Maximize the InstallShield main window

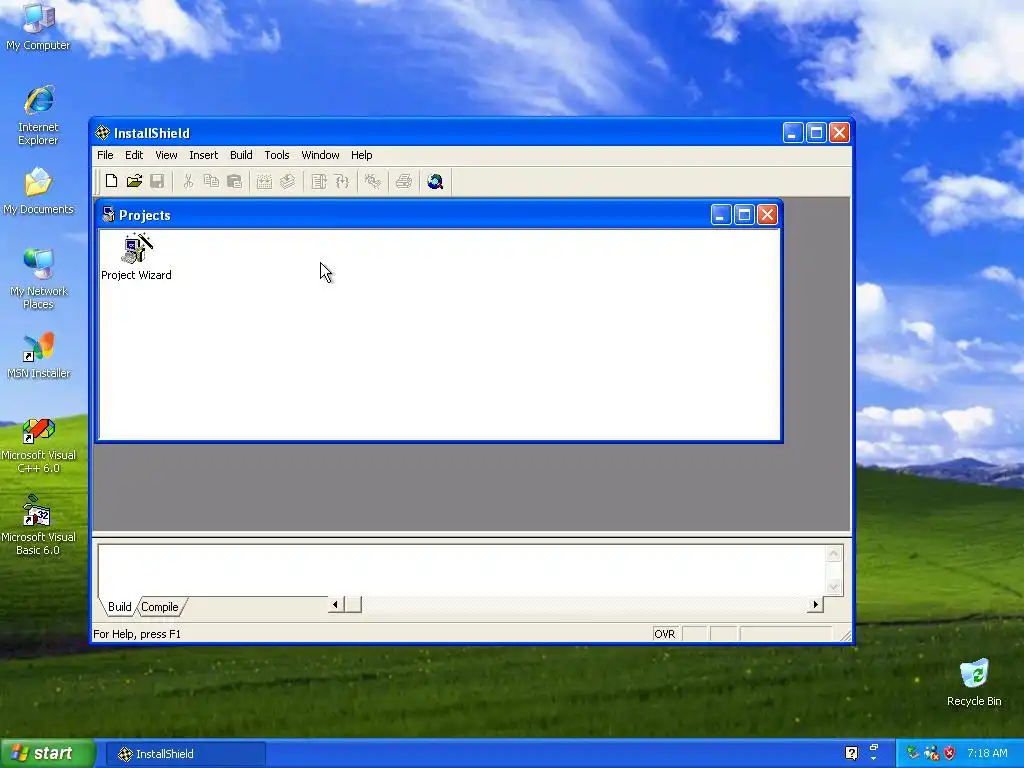pyautogui.click(x=816, y=133)
